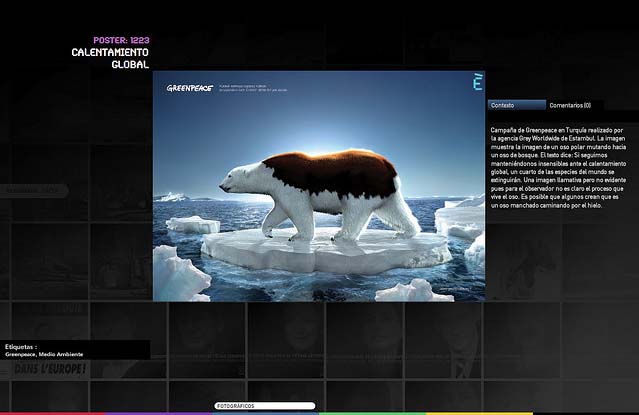The width and height of the screenshot is (639, 415).
Task: Click the "Calentamiento Global" title
Action: click(110, 58)
